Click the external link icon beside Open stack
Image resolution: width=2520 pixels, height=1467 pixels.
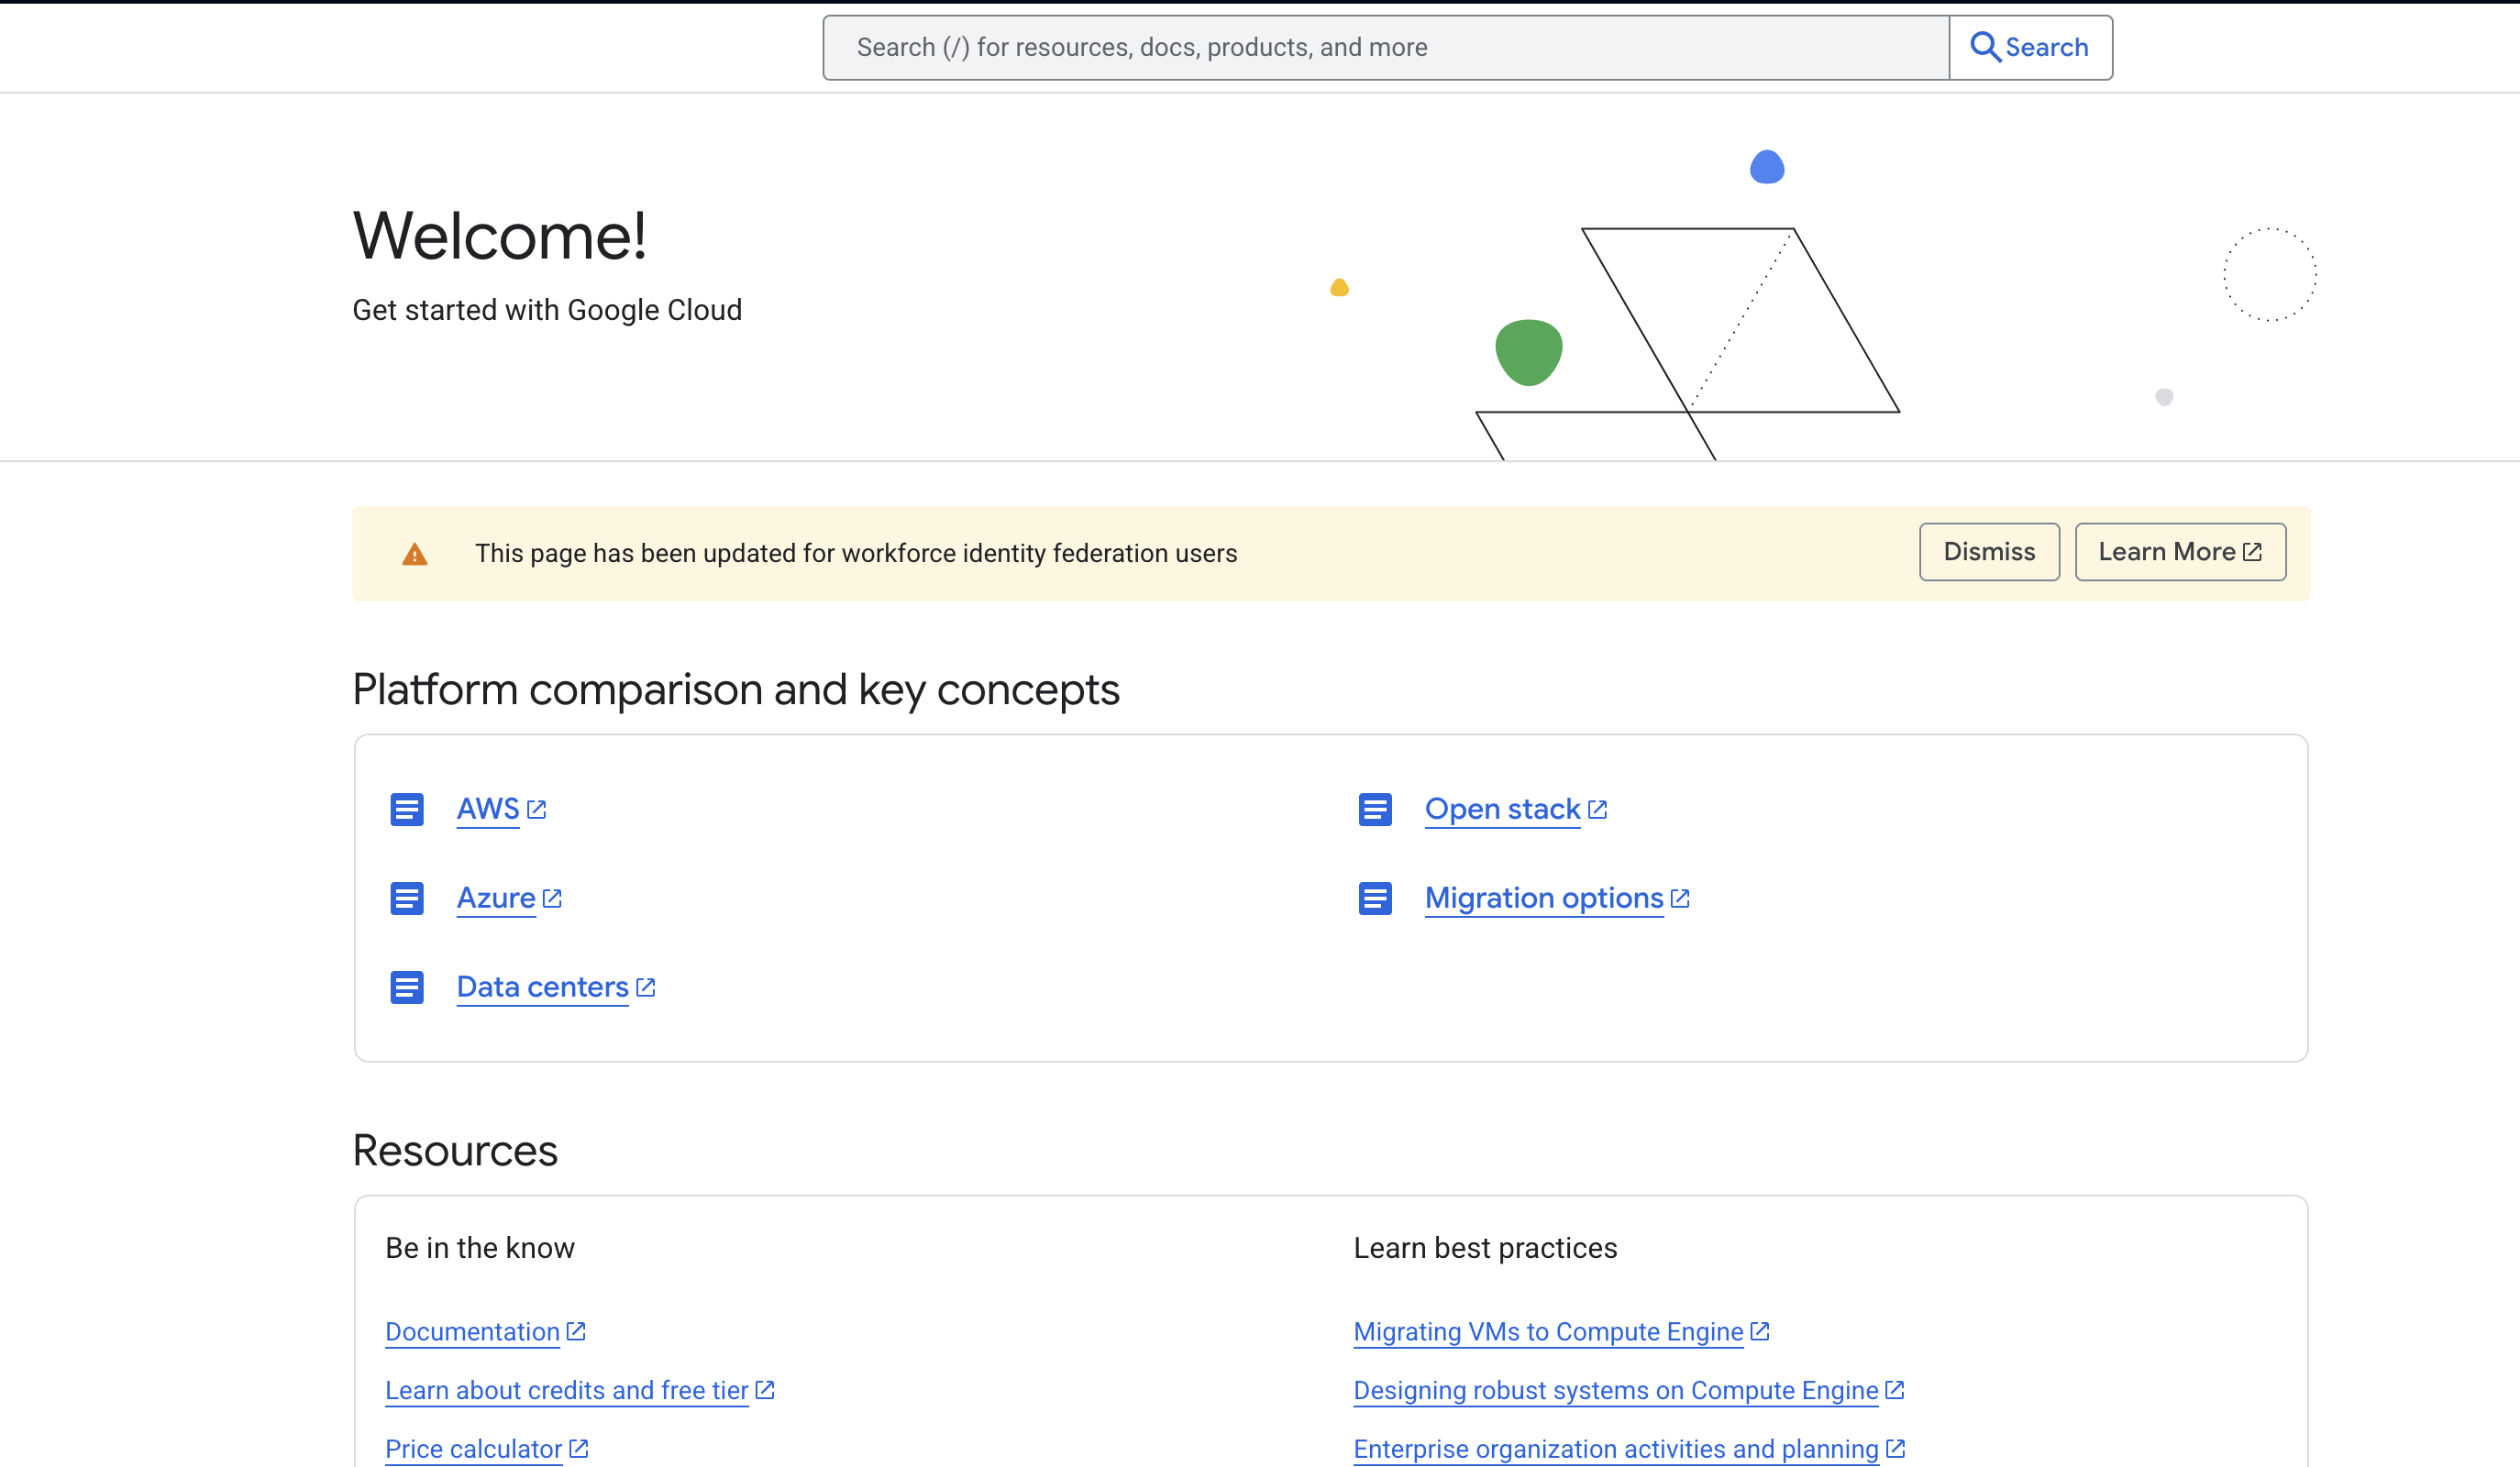tap(1598, 808)
